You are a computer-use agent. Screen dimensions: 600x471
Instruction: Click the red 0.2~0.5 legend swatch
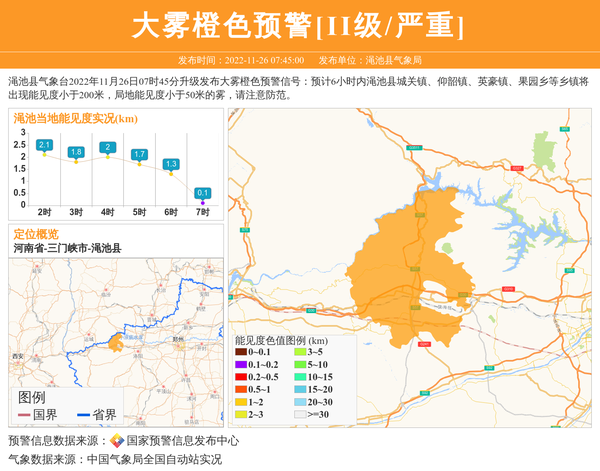pyautogui.click(x=241, y=376)
